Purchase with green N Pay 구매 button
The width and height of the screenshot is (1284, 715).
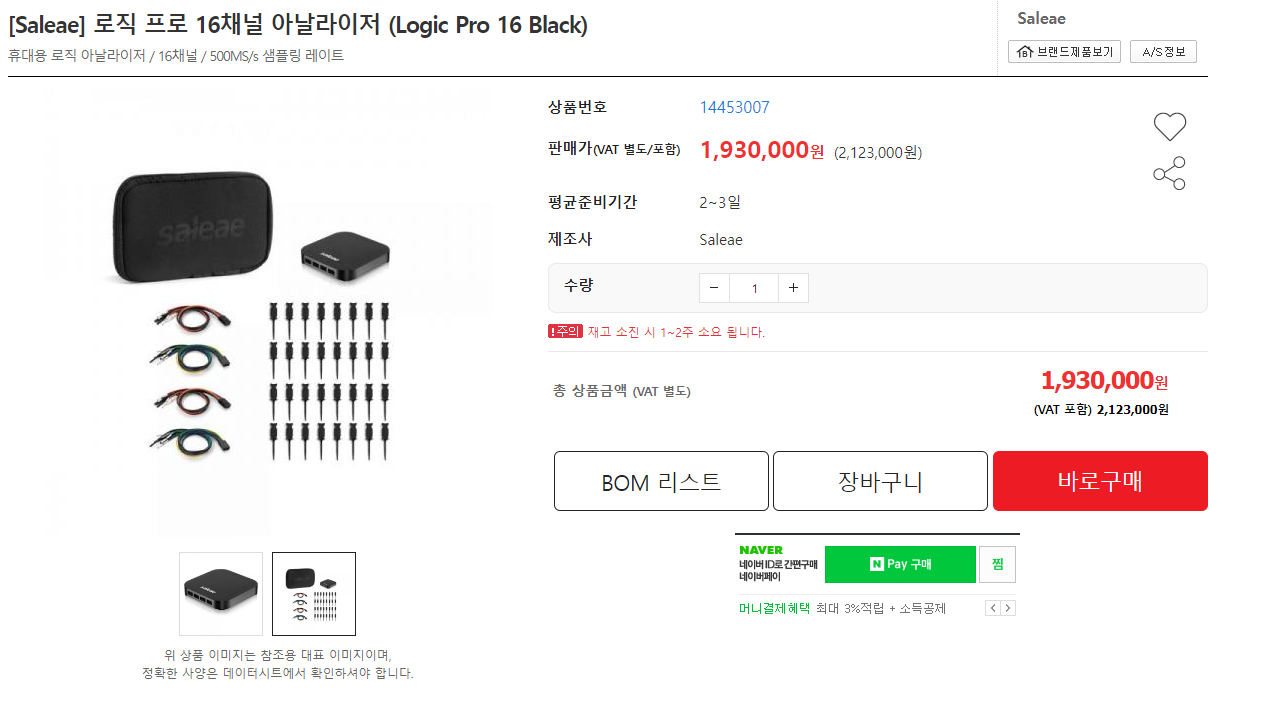click(x=900, y=564)
